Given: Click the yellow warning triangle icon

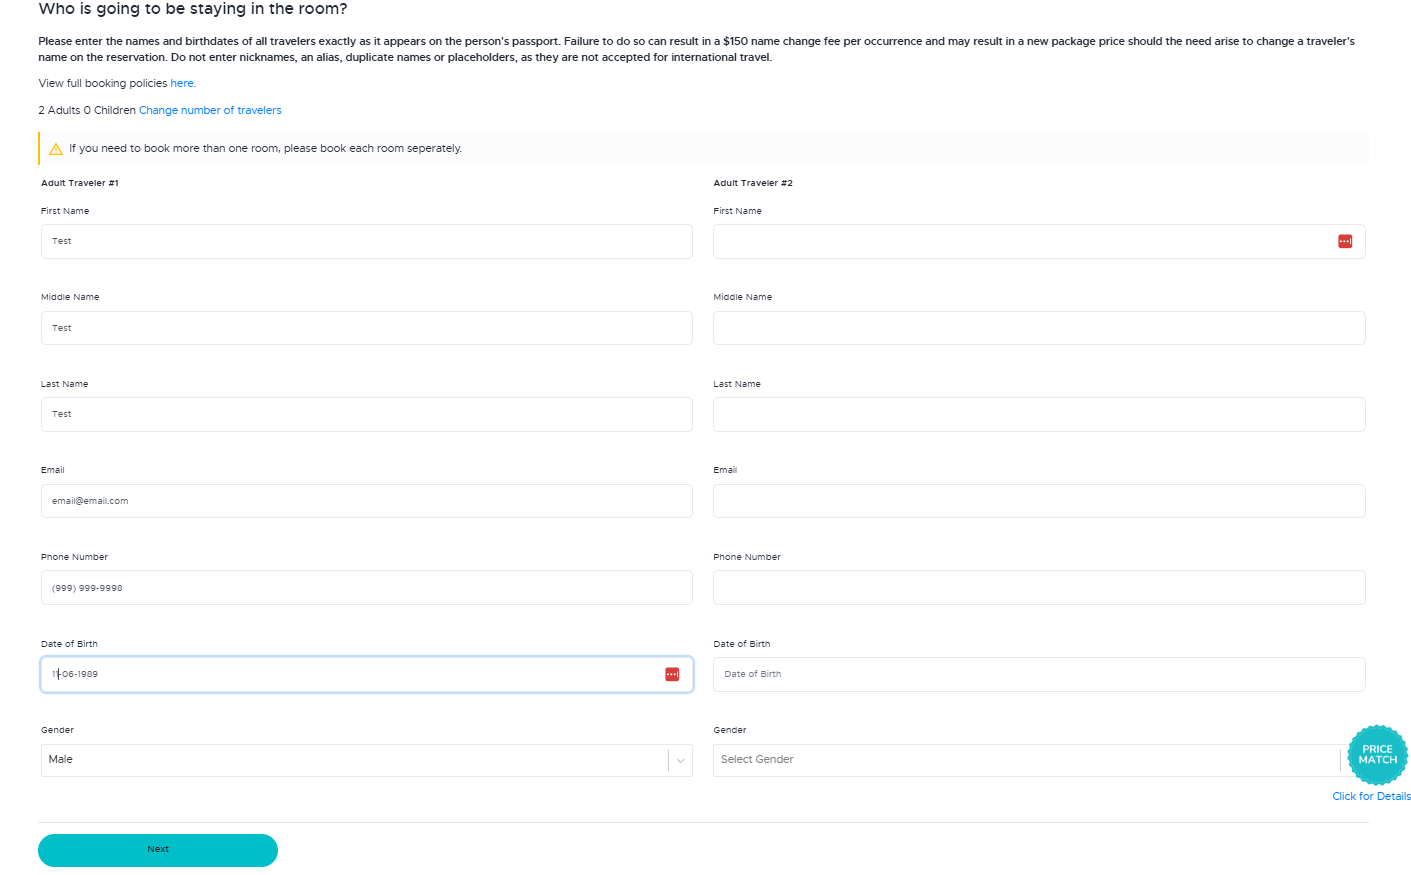Looking at the screenshot, I should click(56, 149).
